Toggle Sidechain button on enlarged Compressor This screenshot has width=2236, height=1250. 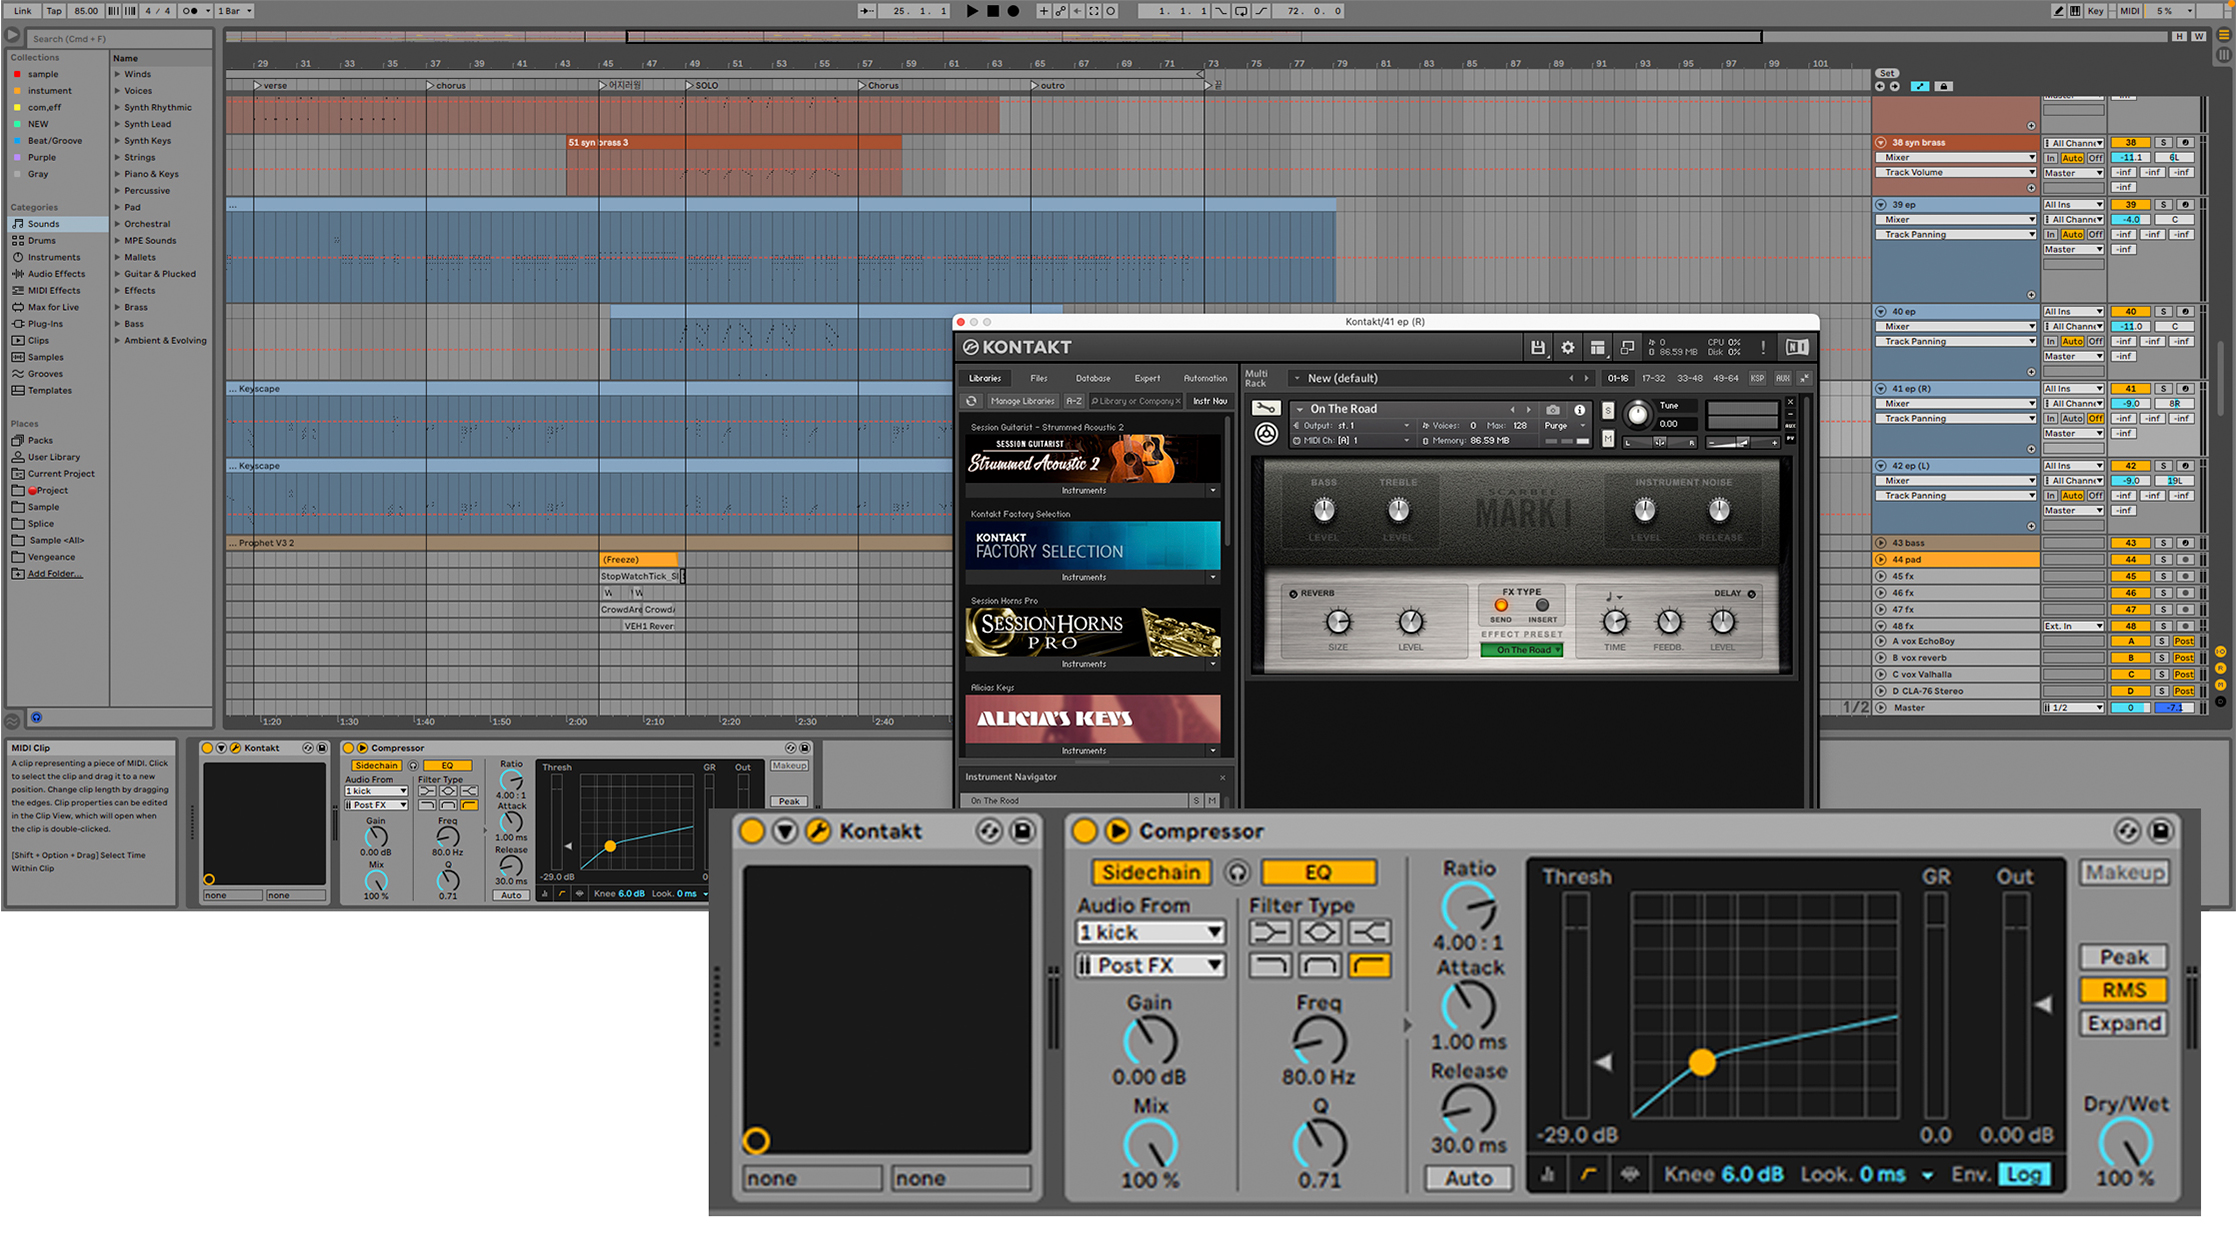pos(1151,872)
